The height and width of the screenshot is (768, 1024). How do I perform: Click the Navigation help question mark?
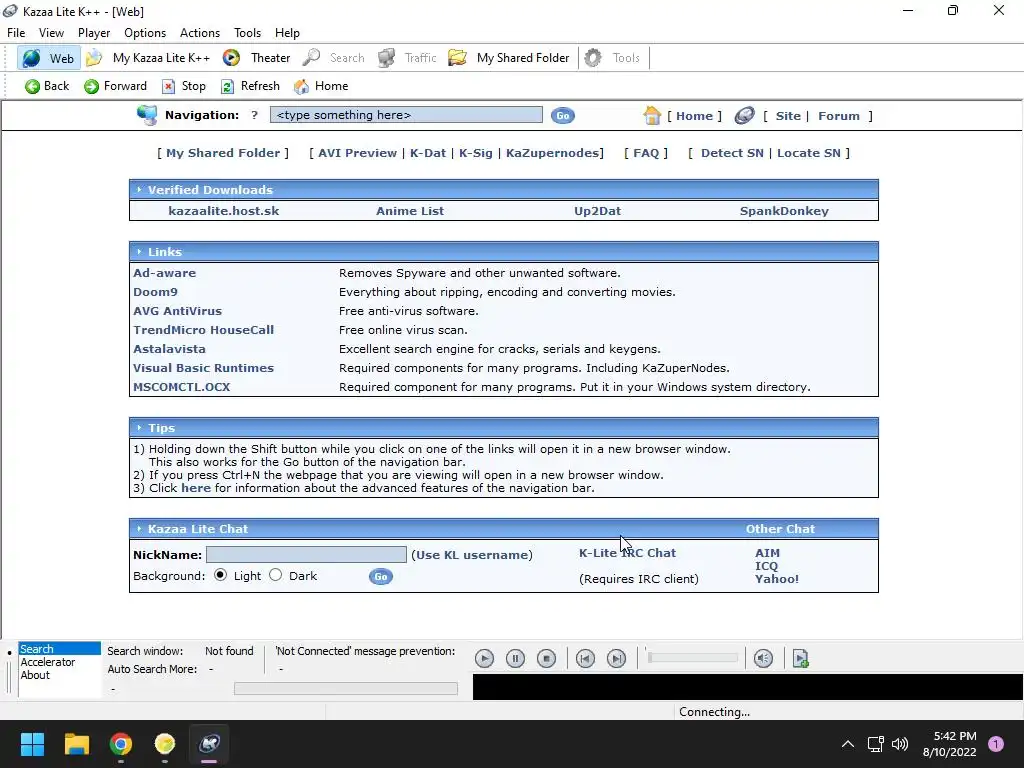click(254, 115)
